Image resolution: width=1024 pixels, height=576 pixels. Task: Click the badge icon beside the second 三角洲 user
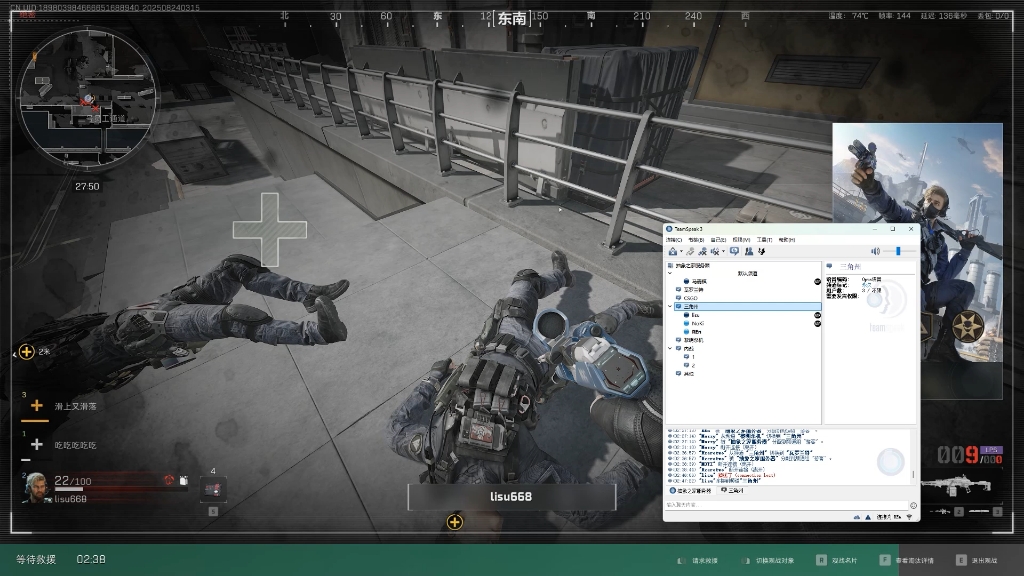(817, 323)
